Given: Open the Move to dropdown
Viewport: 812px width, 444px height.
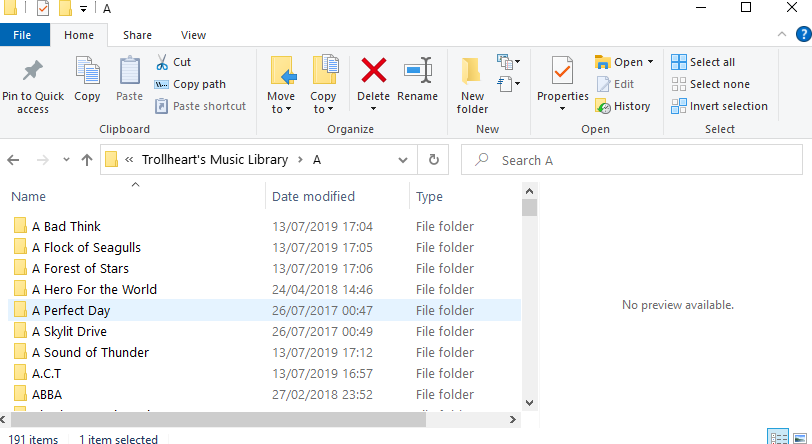Looking at the screenshot, I should tap(281, 103).
